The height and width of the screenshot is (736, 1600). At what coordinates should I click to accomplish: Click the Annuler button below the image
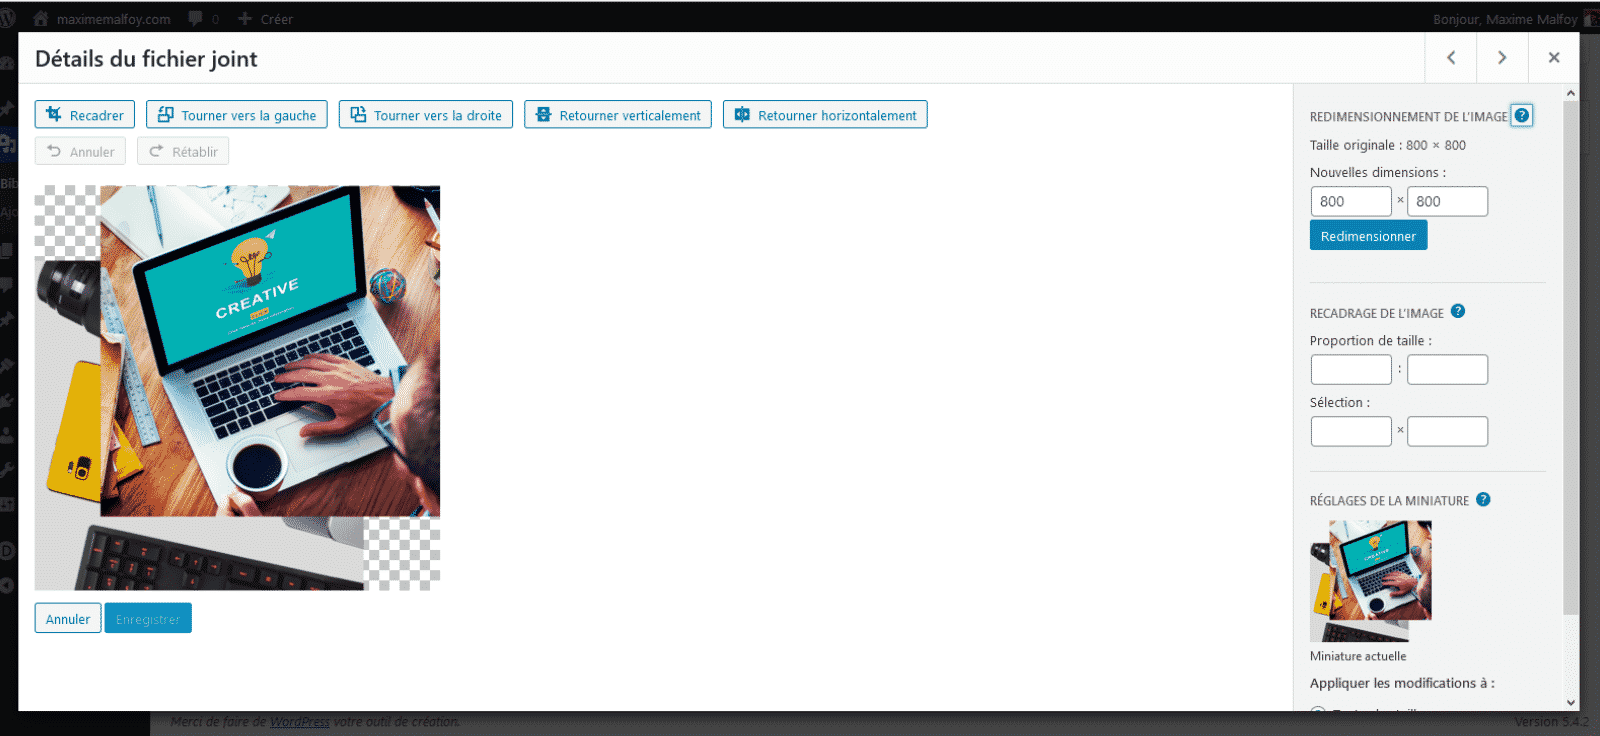coord(68,618)
